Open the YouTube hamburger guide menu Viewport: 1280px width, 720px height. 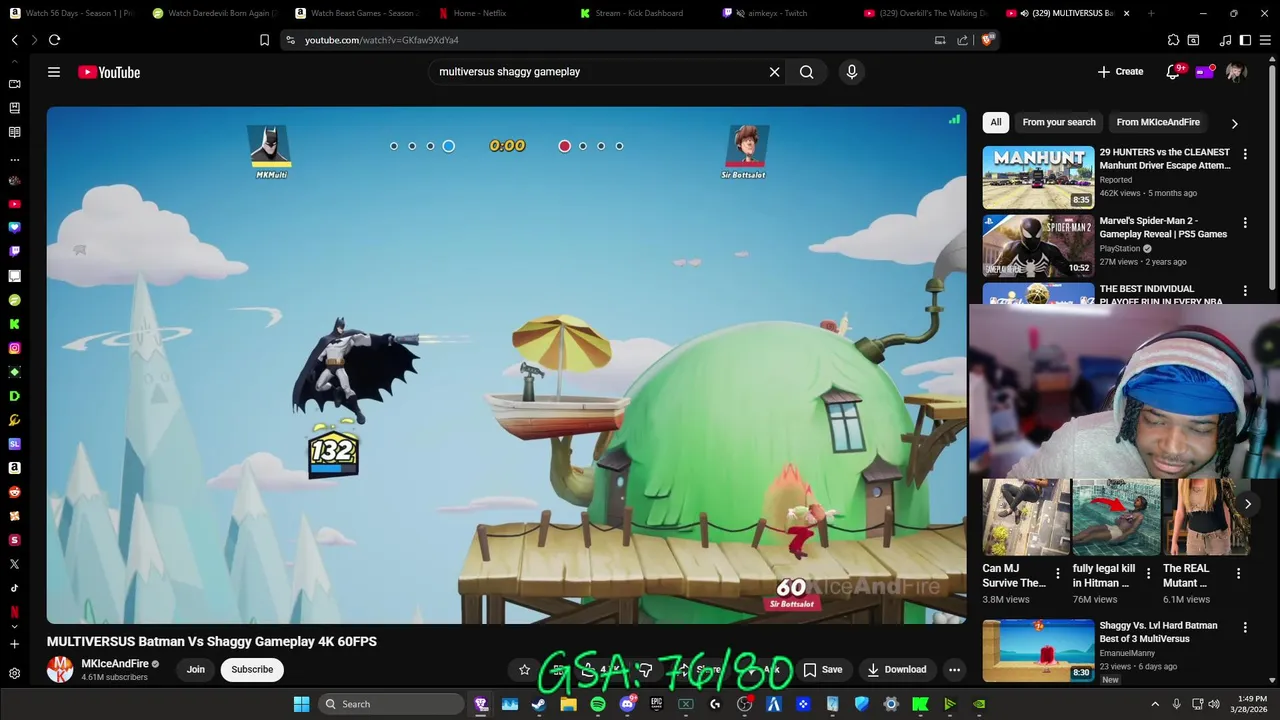pyautogui.click(x=54, y=72)
